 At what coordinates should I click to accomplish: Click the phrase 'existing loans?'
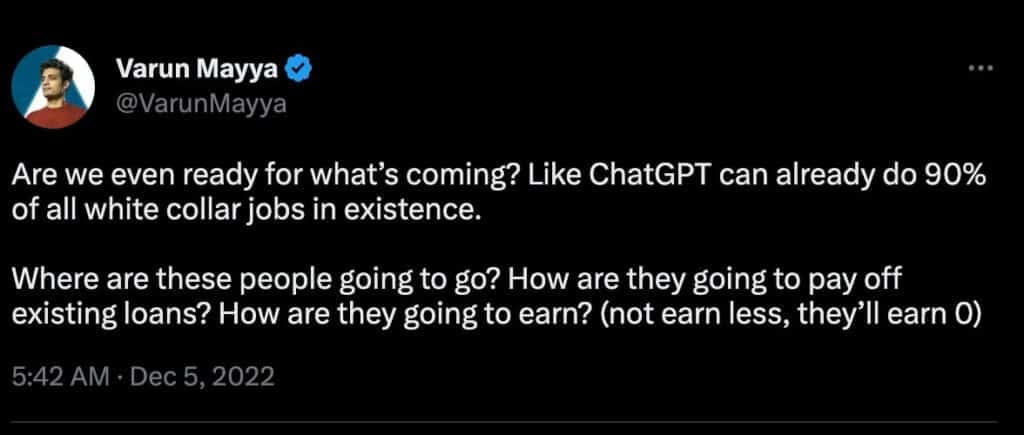coord(112,317)
